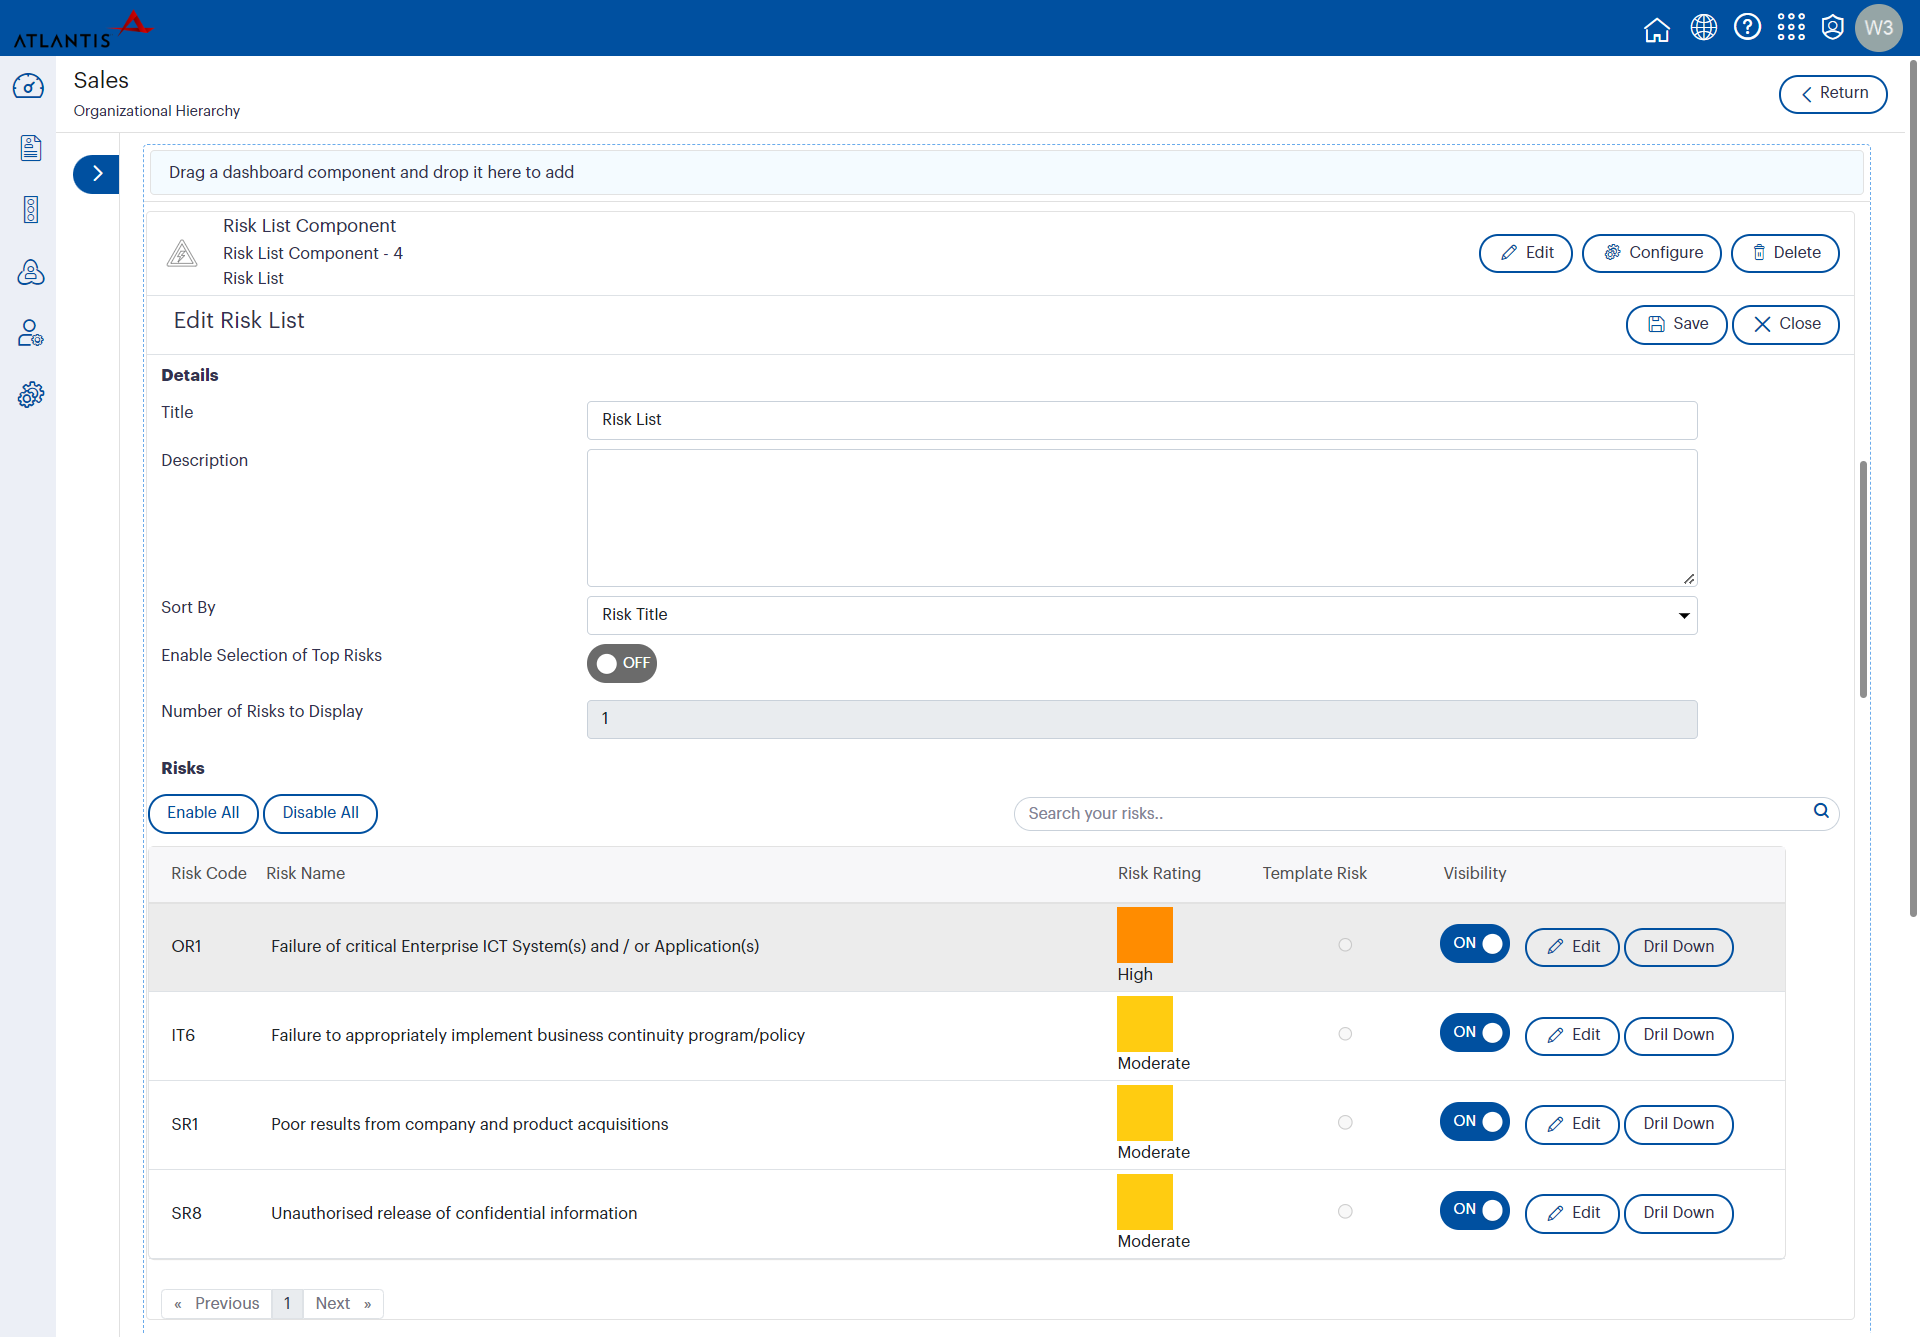Click the Configure button
Viewport: 1920px width, 1337px height.
[1651, 253]
